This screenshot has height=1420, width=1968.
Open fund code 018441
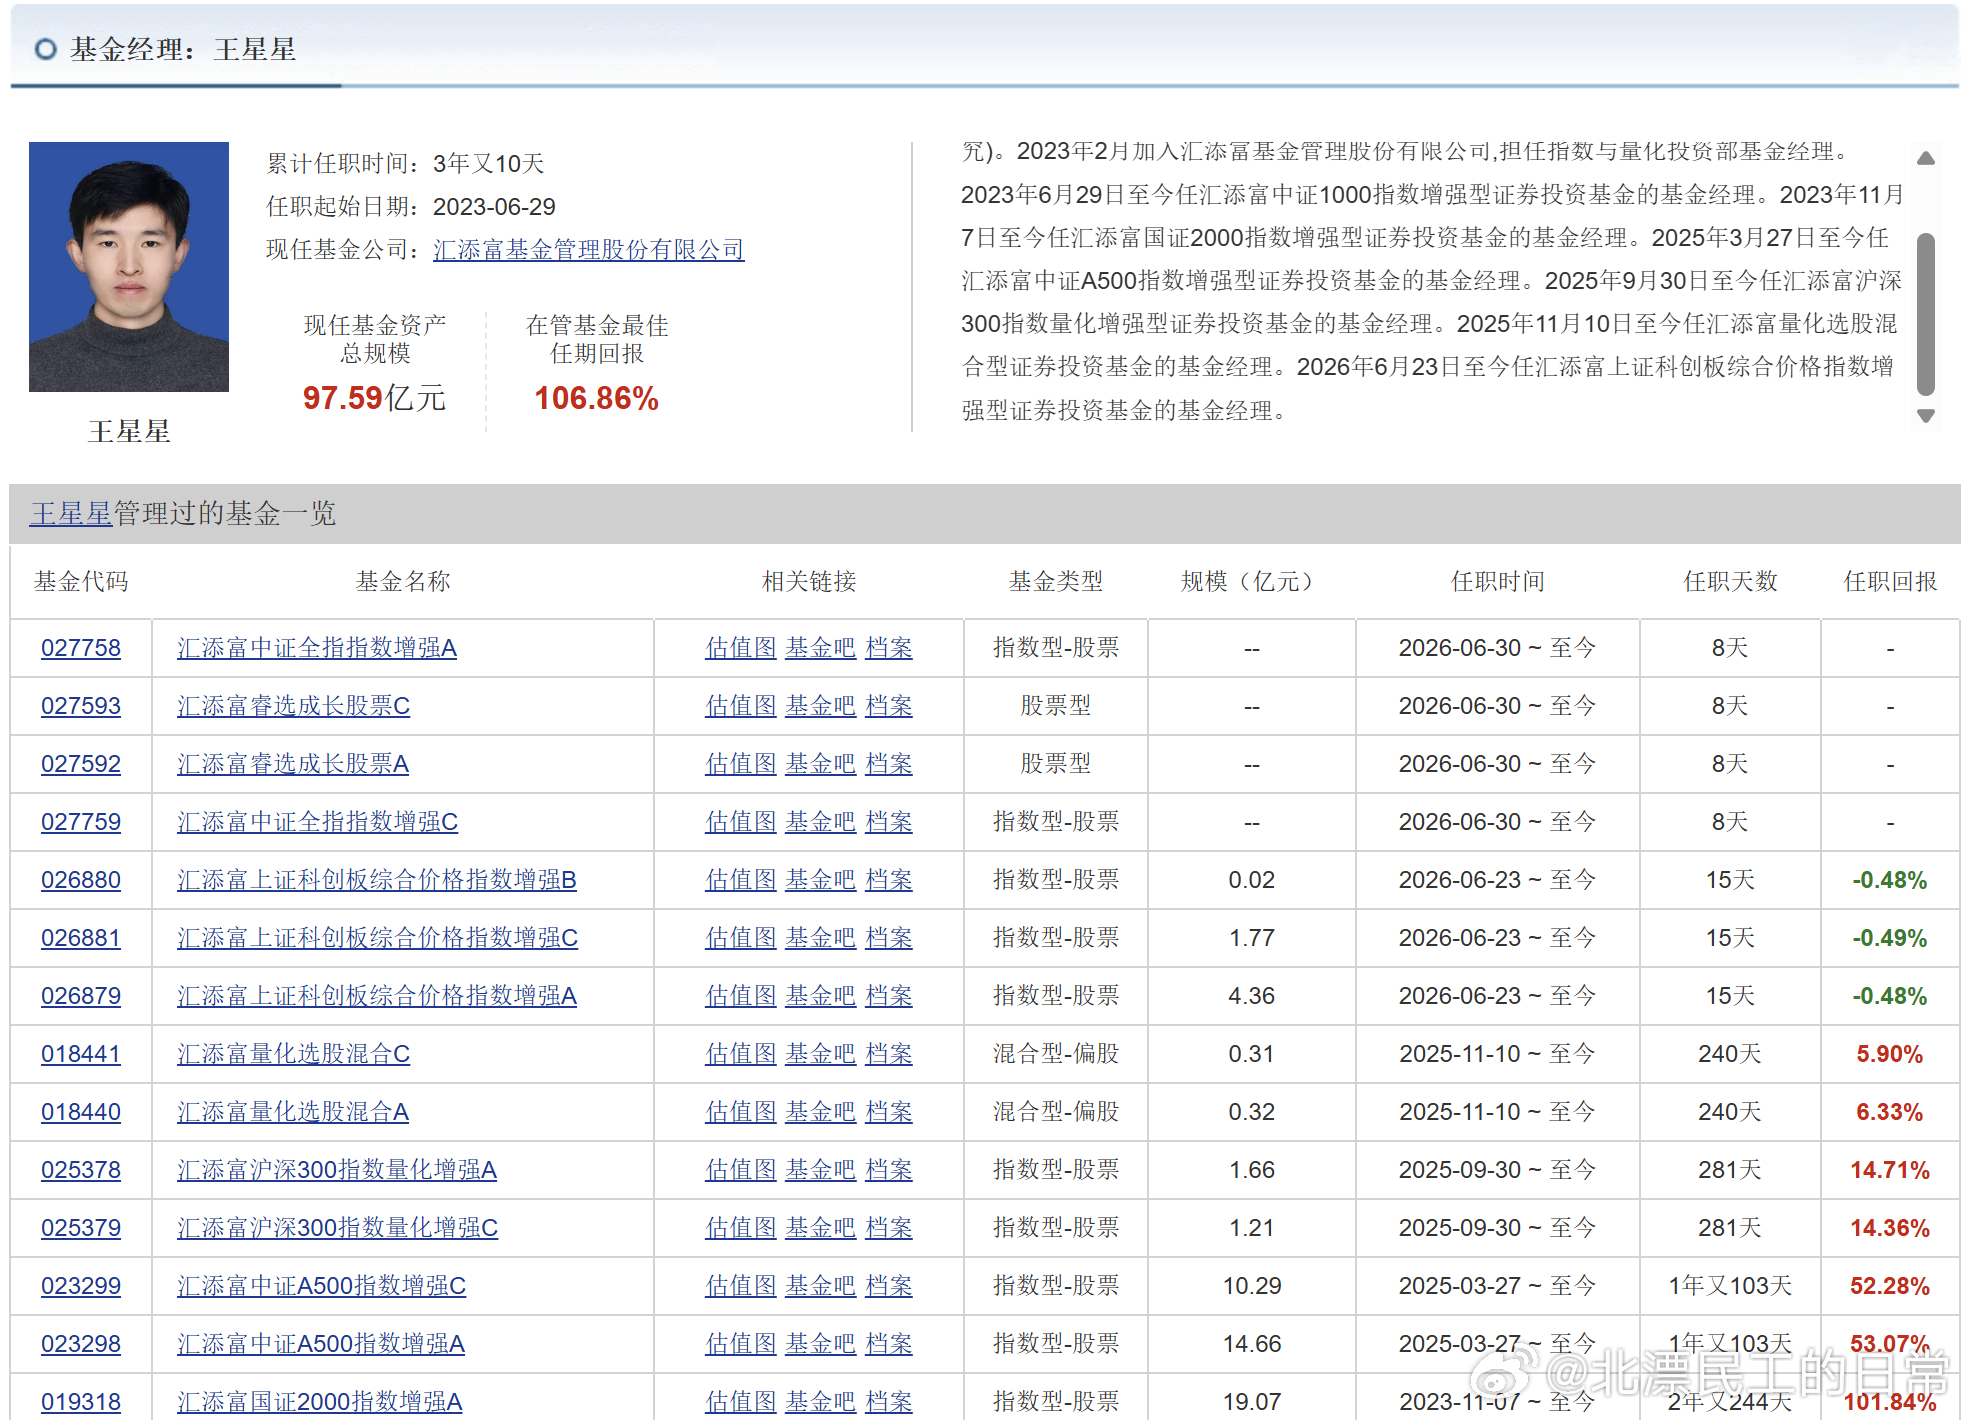click(81, 1054)
